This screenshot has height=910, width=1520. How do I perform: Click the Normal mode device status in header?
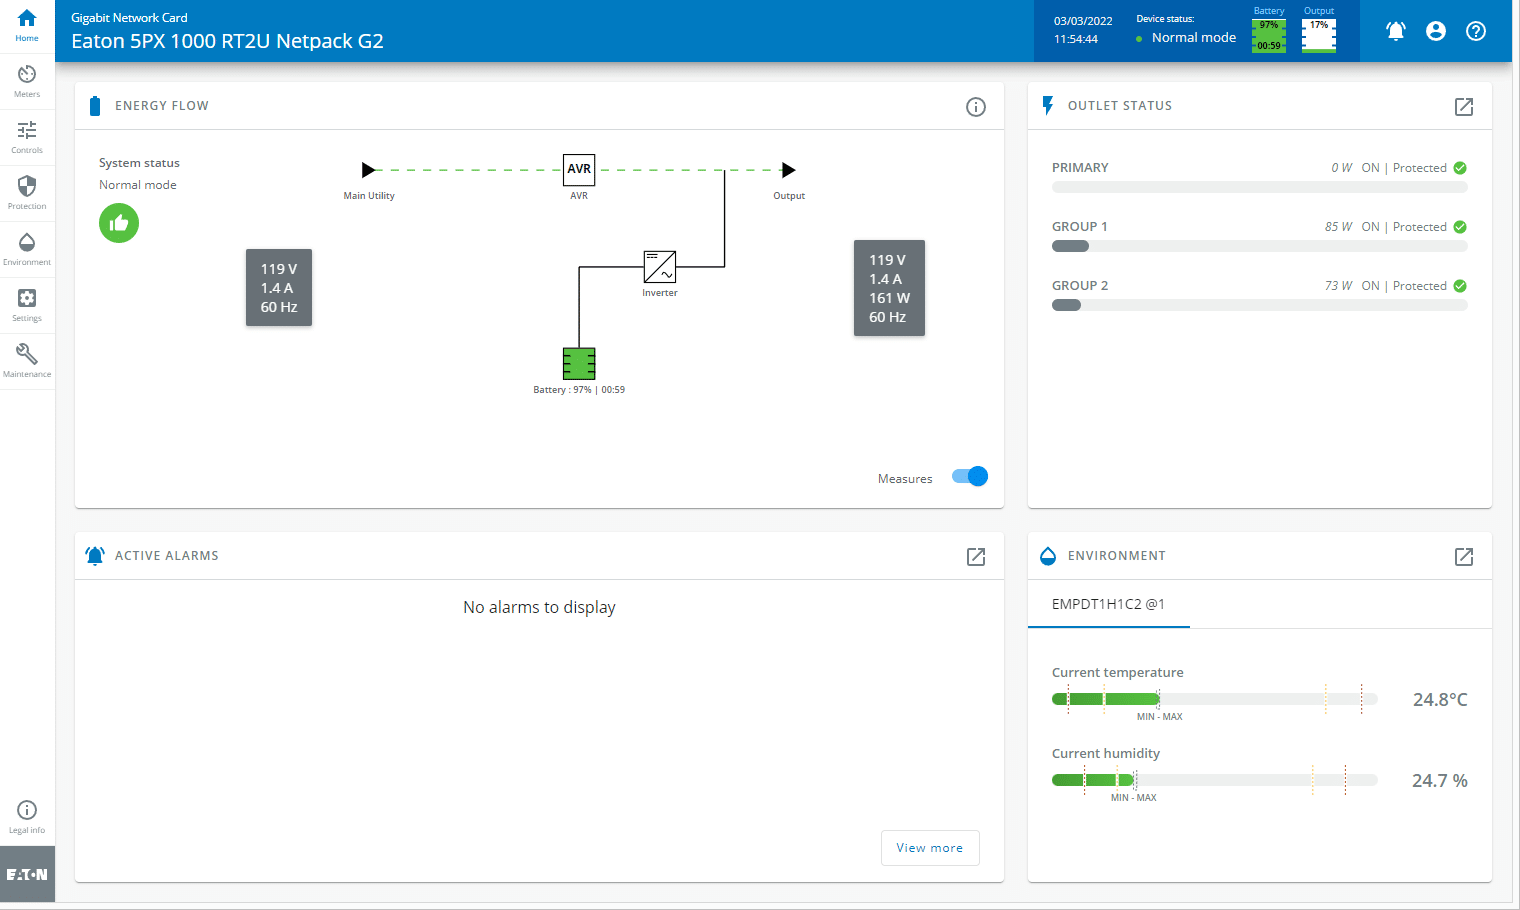(x=1194, y=38)
